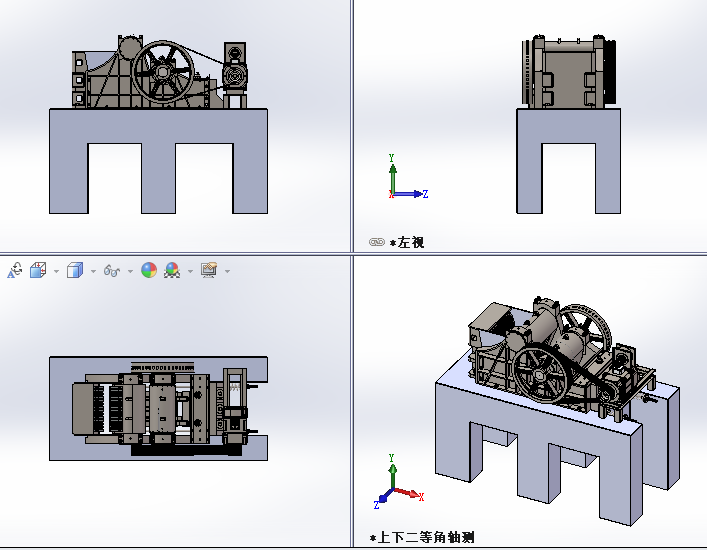Expand the Apply Scene dropdown arrow
This screenshot has height=550, width=707.
(x=190, y=271)
